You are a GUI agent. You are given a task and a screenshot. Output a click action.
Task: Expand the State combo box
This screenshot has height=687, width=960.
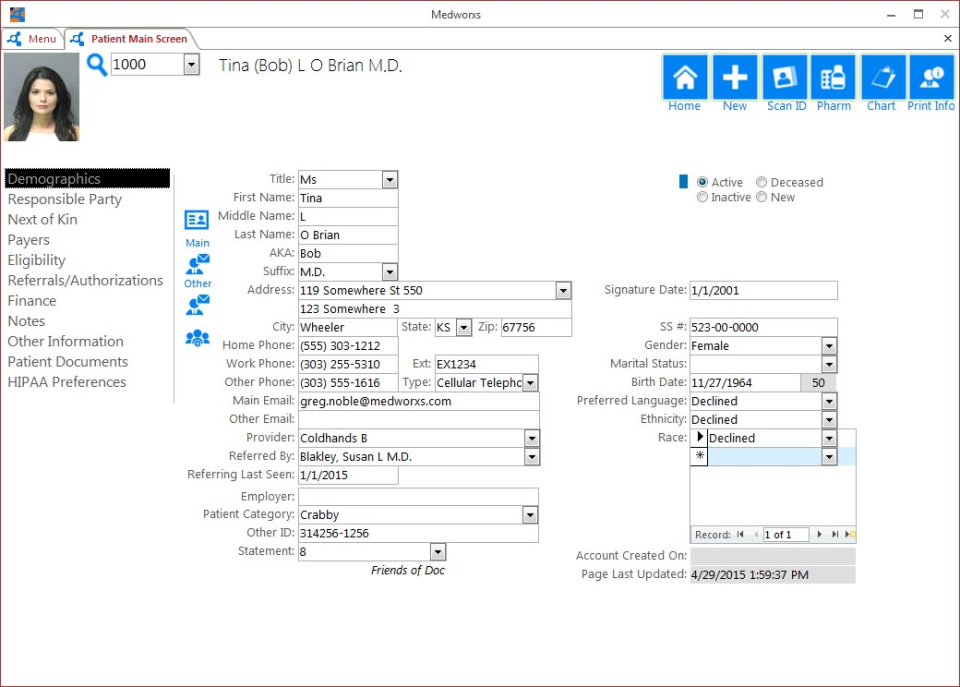click(x=463, y=327)
